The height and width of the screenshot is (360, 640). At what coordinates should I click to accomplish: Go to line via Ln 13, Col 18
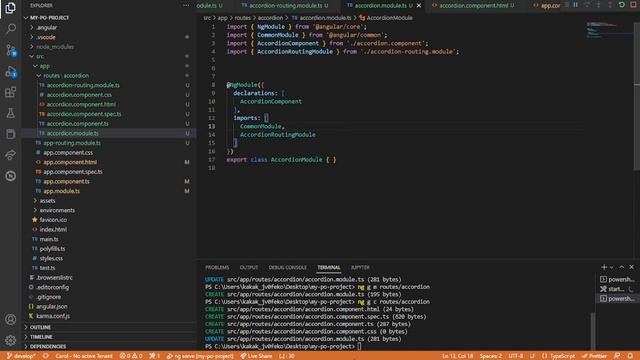[x=458, y=356]
